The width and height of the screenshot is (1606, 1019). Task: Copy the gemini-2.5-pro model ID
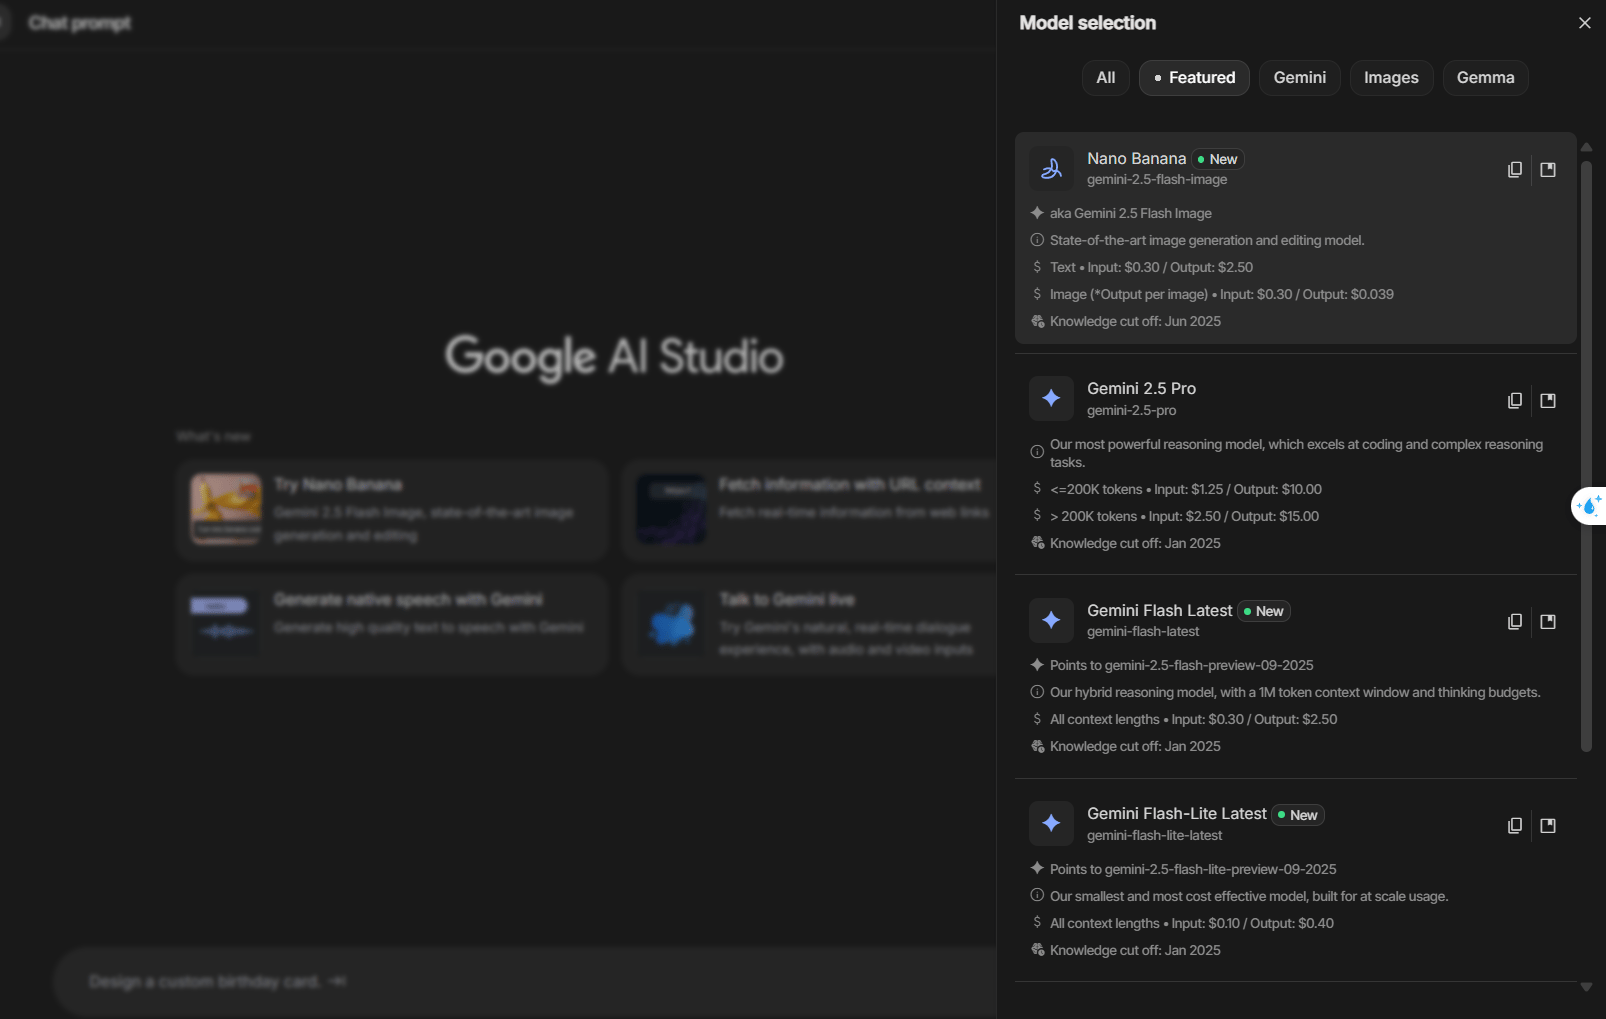(1515, 401)
